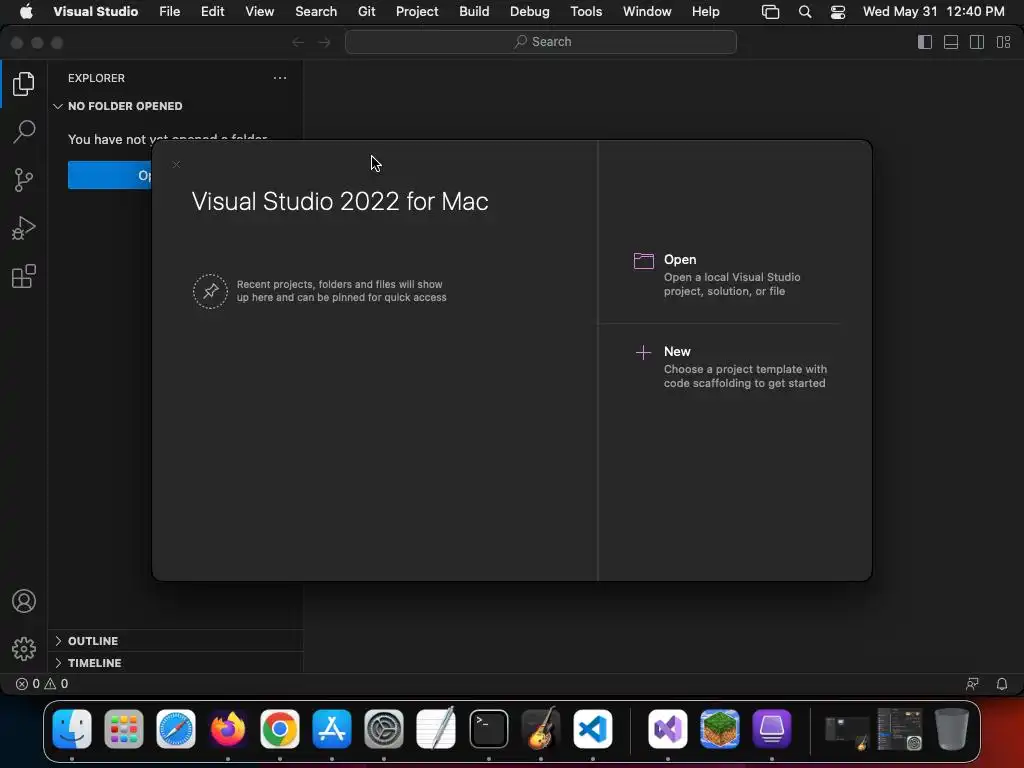Open the Build menu
The width and height of the screenshot is (1024, 768).
(x=474, y=11)
